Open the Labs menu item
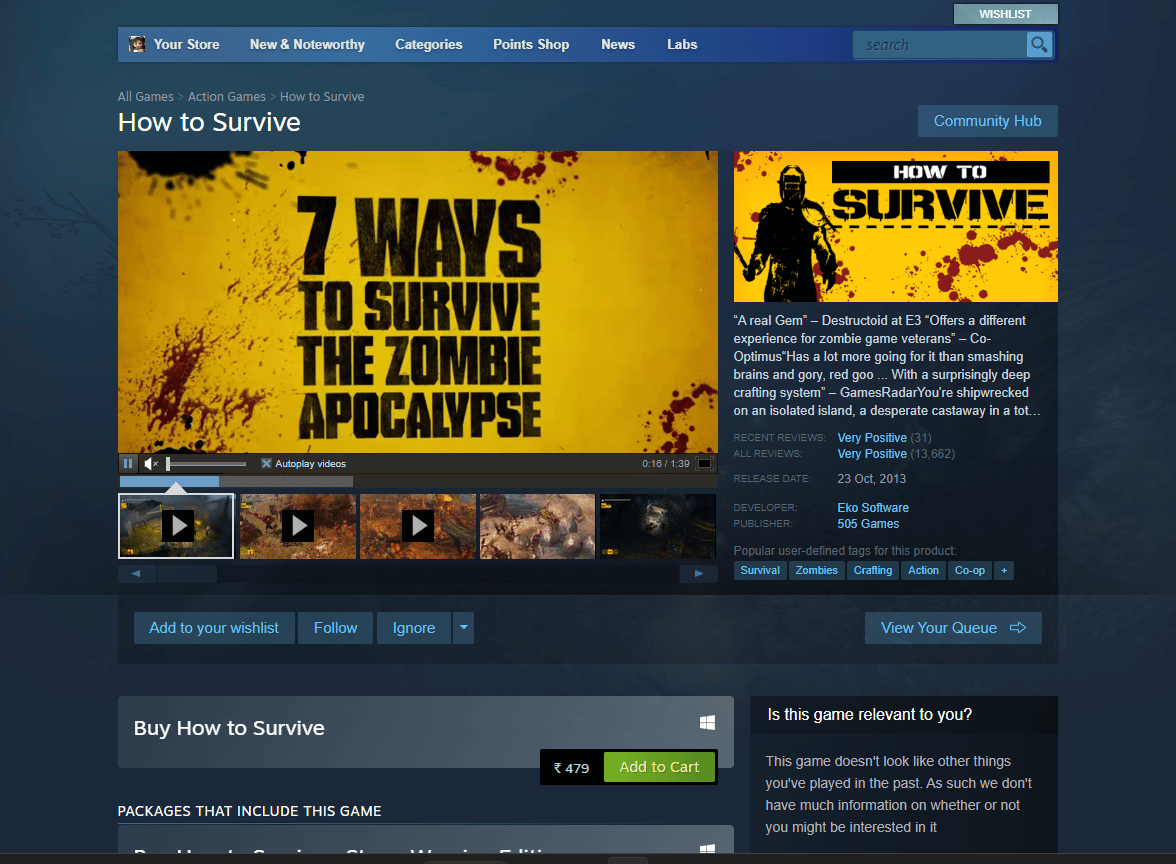The width and height of the screenshot is (1176, 864). coord(682,44)
